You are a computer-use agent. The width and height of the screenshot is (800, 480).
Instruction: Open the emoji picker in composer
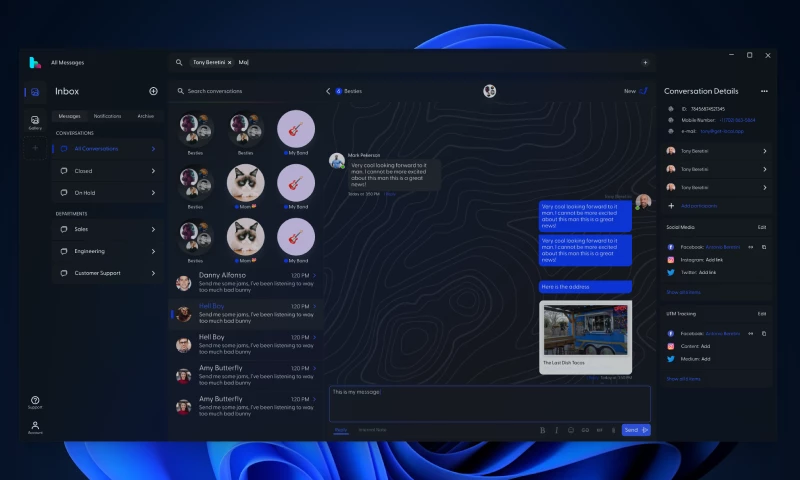click(571, 430)
